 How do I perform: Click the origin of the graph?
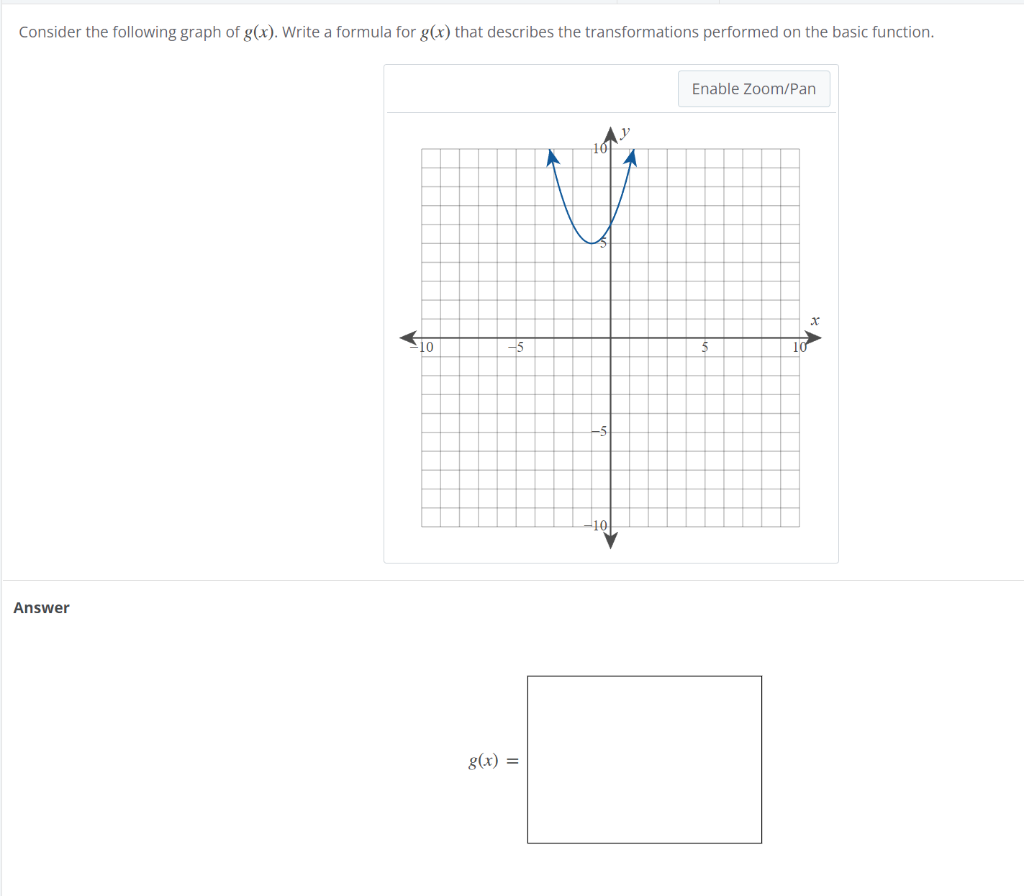point(610,338)
